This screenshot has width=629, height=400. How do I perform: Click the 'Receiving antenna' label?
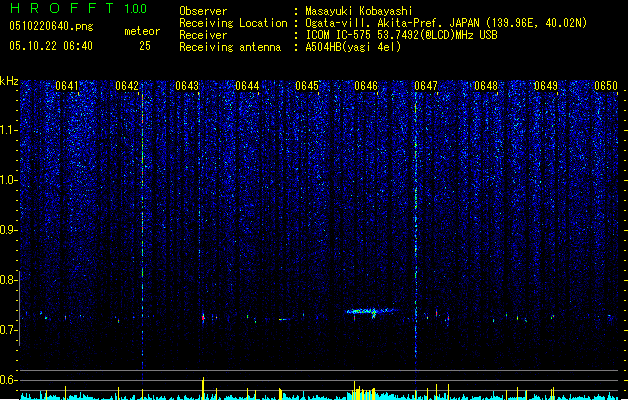point(230,47)
